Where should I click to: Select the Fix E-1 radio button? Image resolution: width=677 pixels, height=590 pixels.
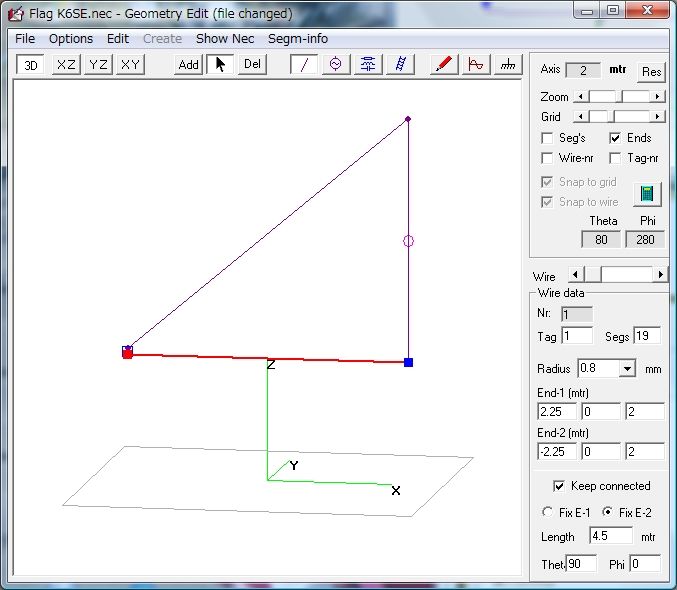pyautogui.click(x=547, y=512)
